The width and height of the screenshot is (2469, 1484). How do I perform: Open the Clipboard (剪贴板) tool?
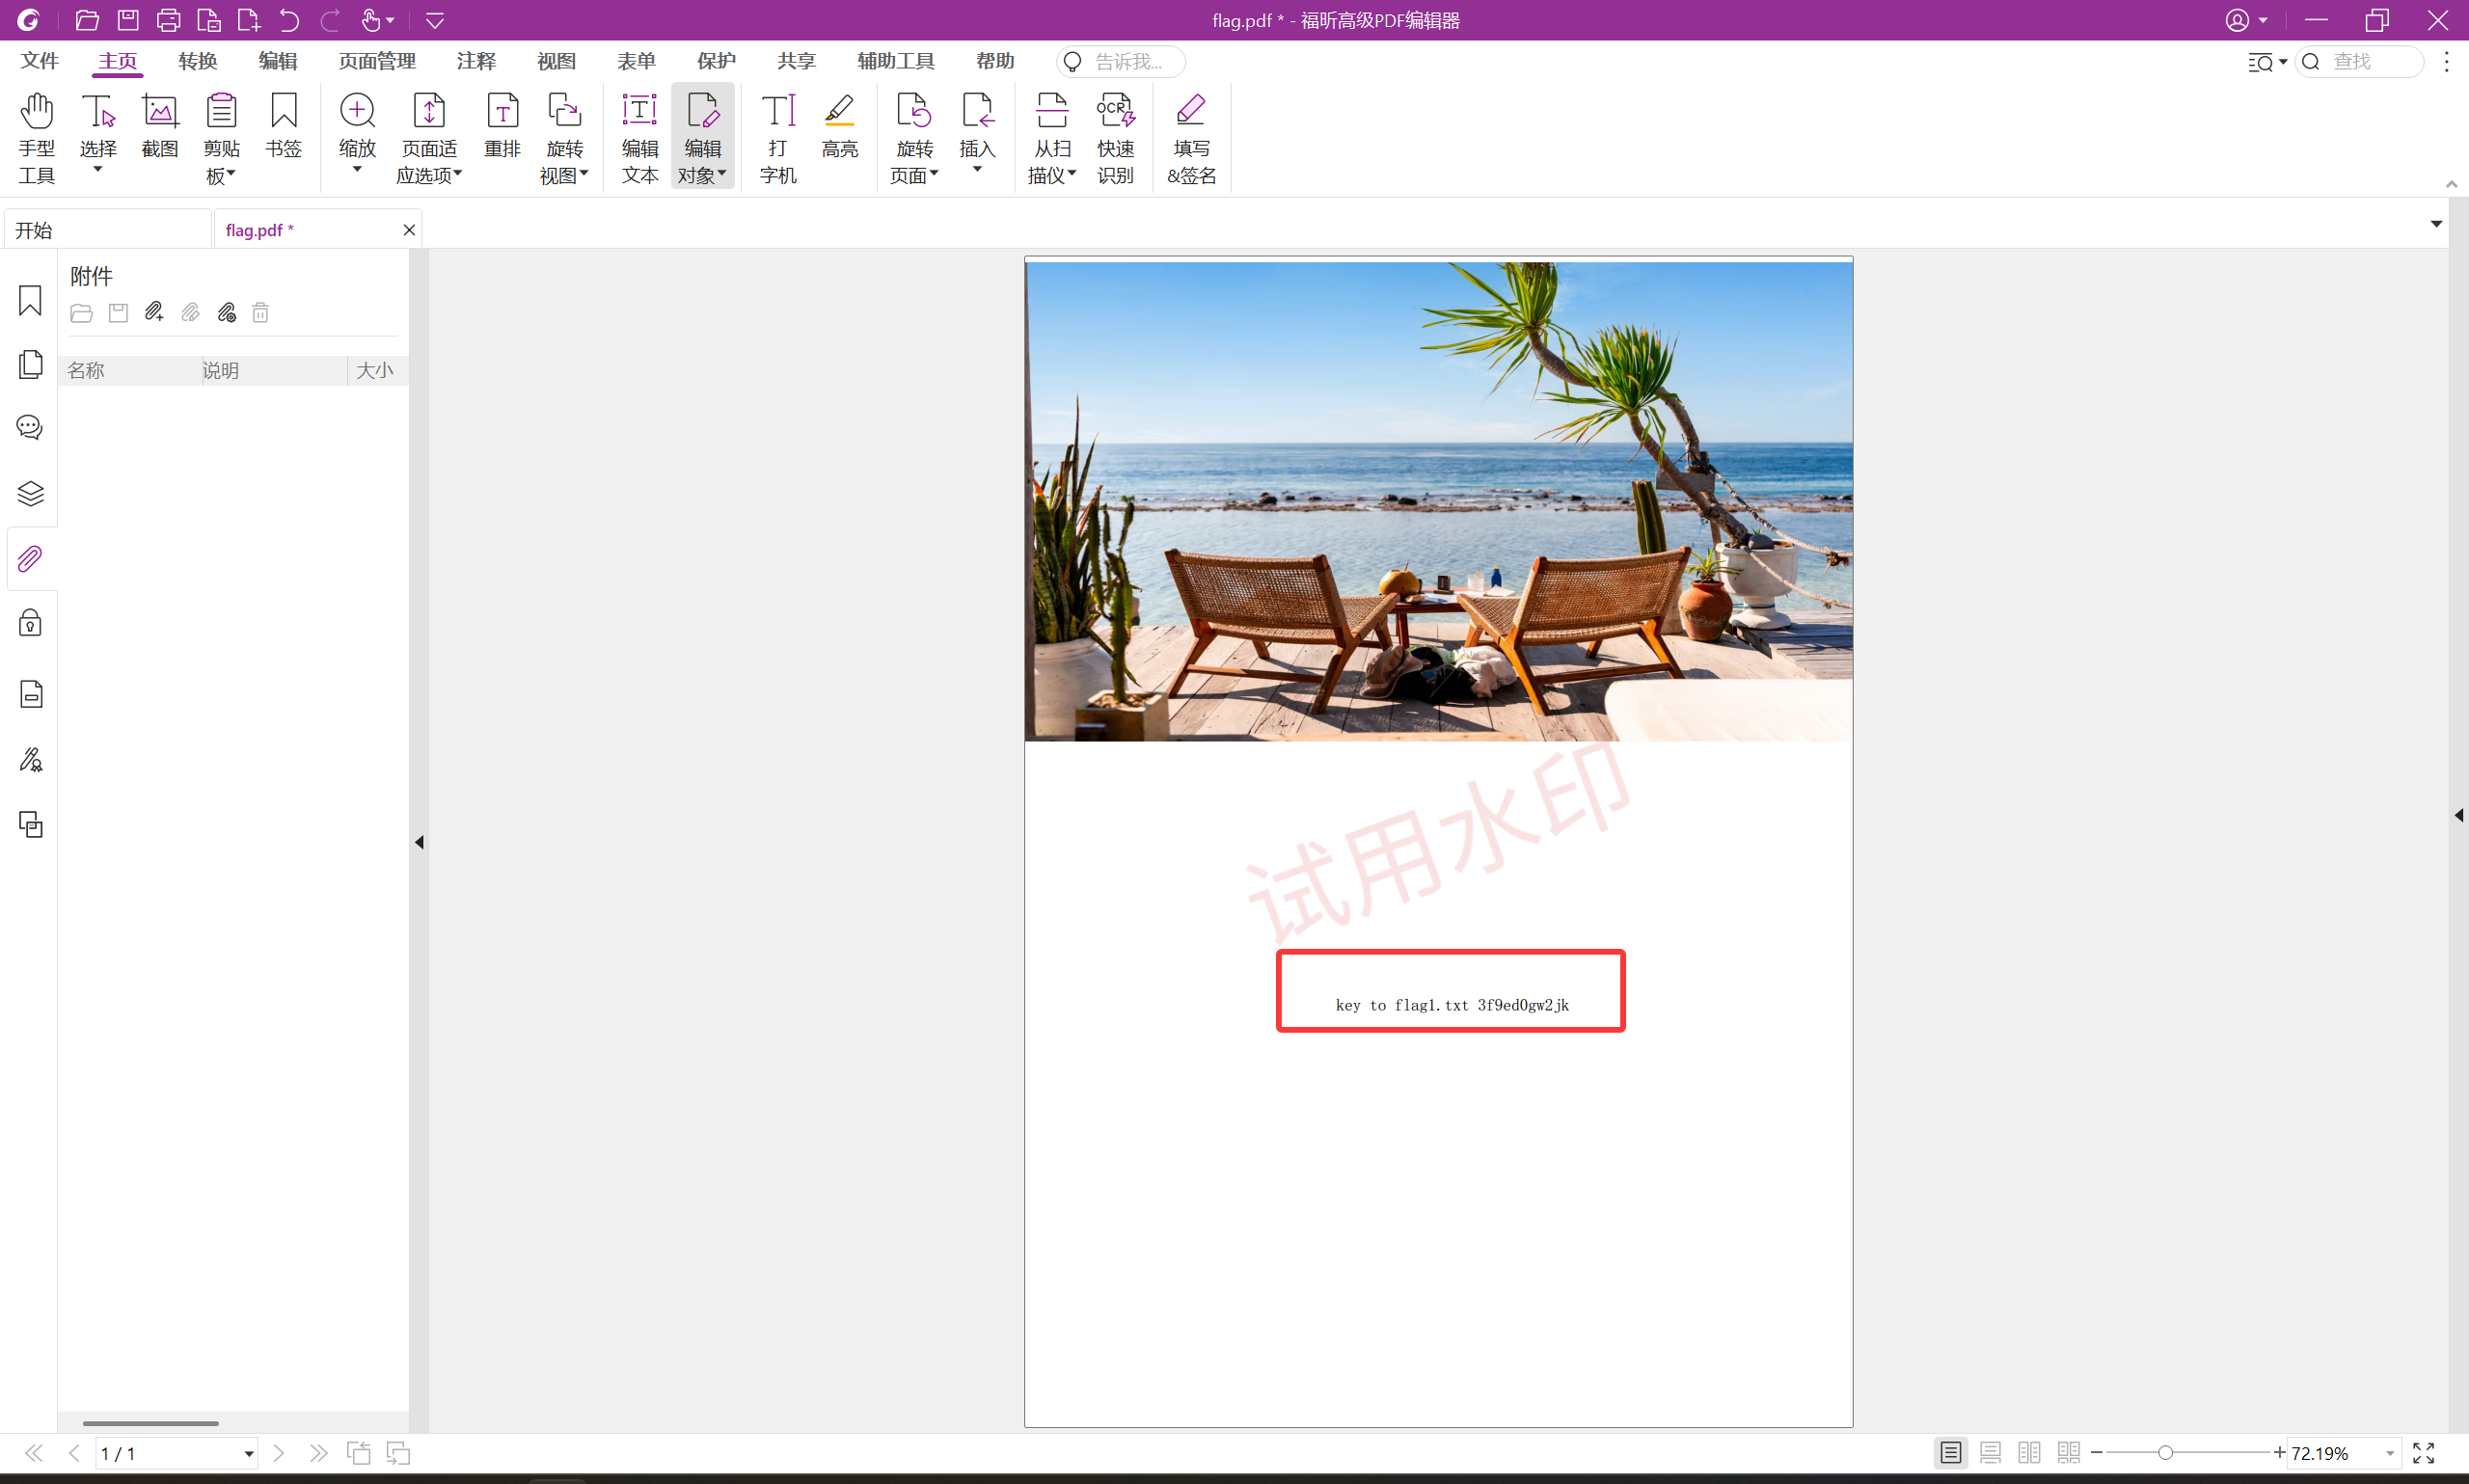(221, 138)
